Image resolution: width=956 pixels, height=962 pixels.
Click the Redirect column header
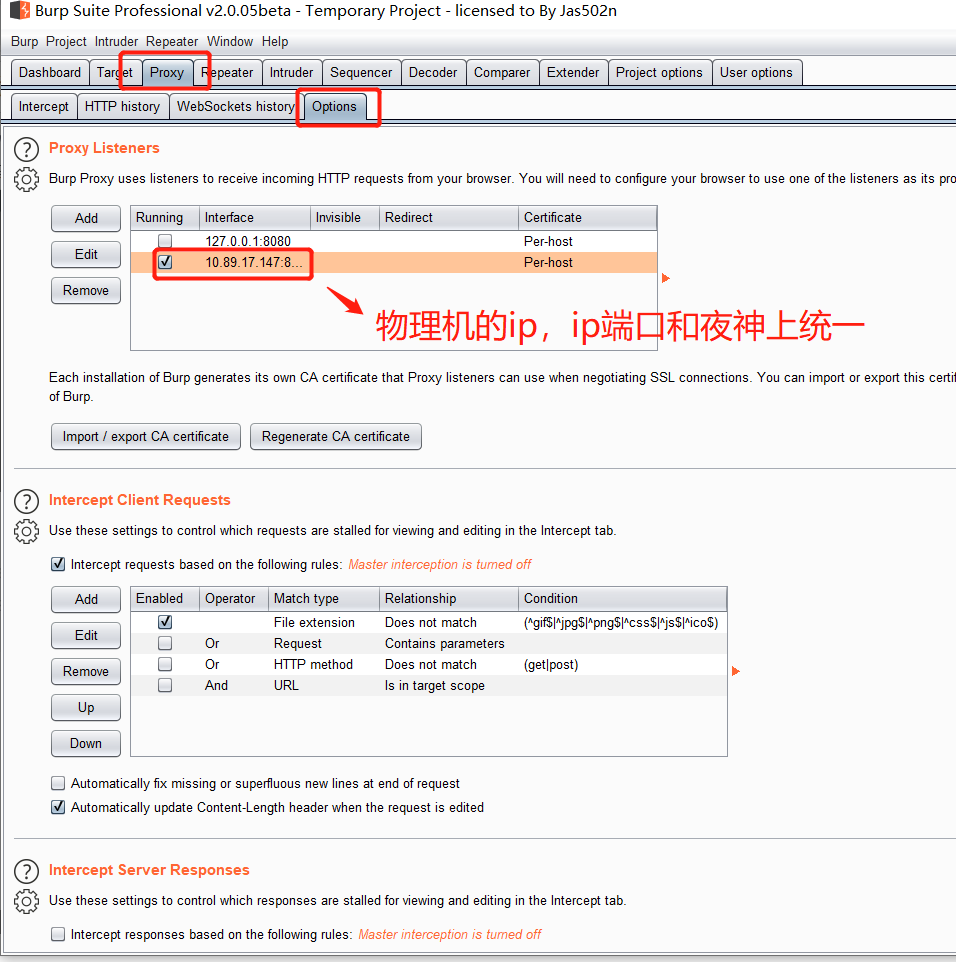click(x=449, y=218)
